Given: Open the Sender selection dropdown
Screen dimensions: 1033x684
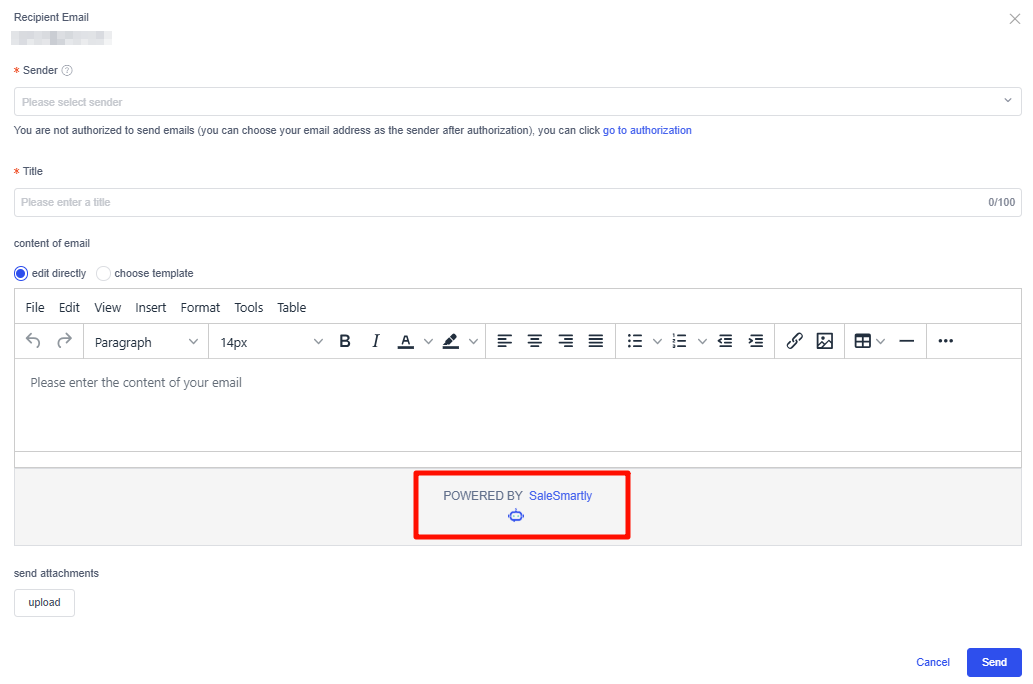Looking at the screenshot, I should coord(517,102).
